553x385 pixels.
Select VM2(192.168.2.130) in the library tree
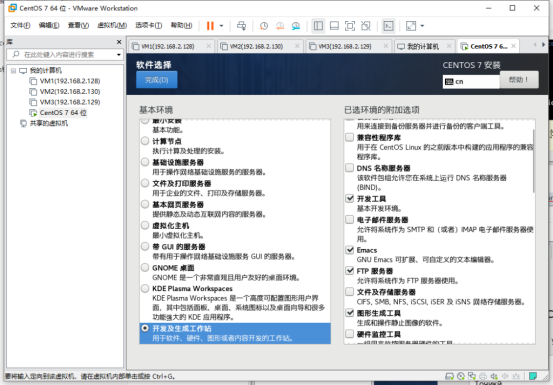tap(70, 92)
